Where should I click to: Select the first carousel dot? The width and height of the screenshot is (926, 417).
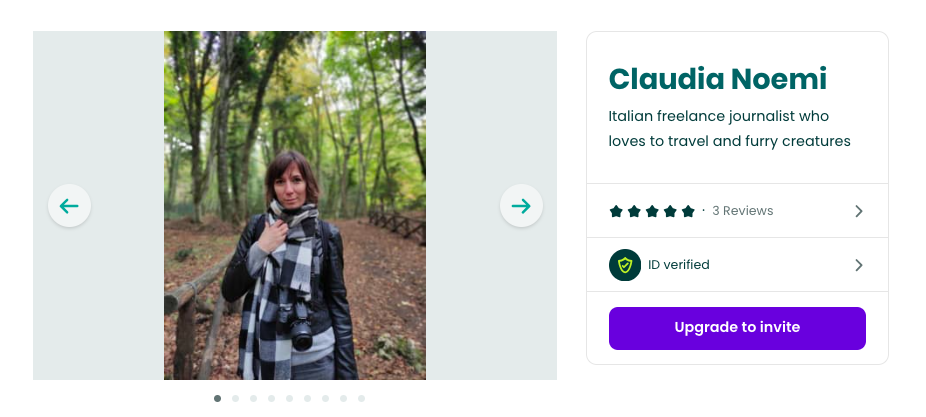click(217, 398)
